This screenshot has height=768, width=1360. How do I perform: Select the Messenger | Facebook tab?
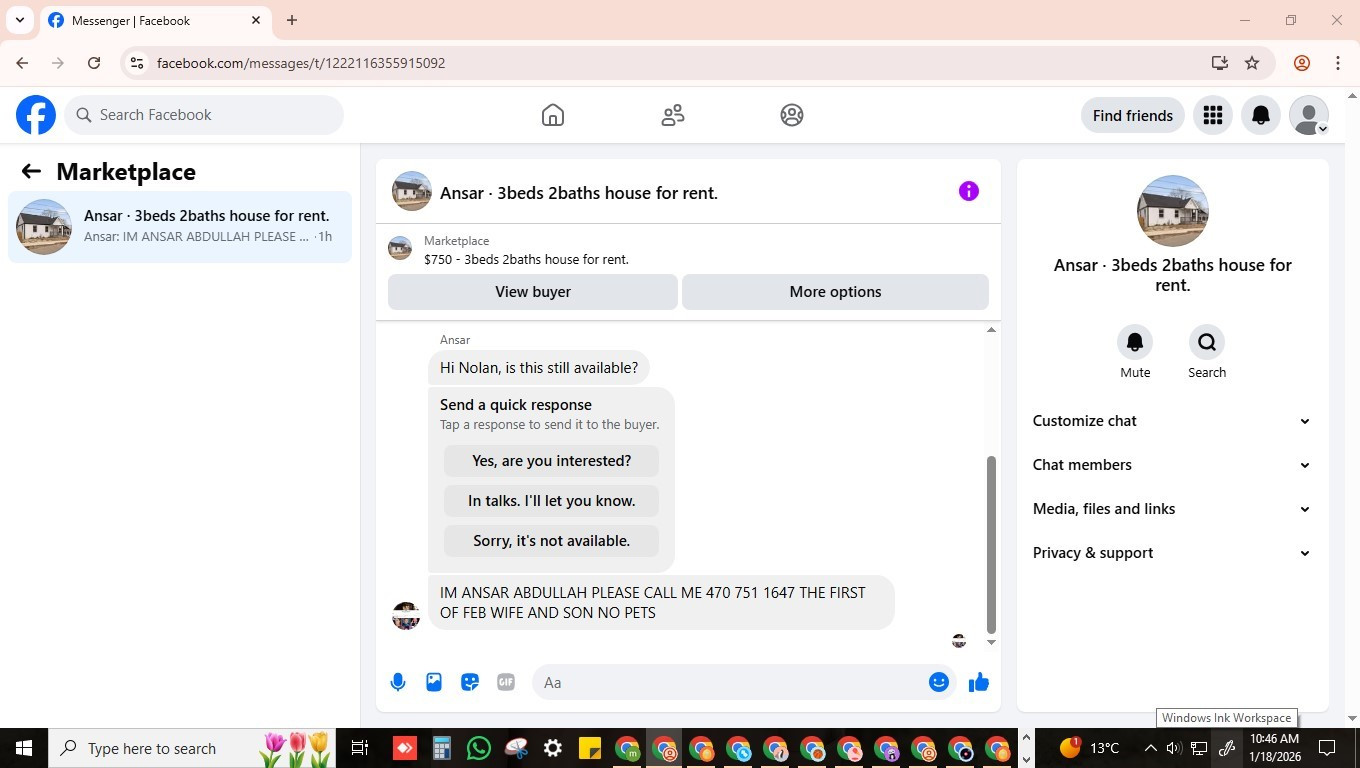tap(155, 20)
